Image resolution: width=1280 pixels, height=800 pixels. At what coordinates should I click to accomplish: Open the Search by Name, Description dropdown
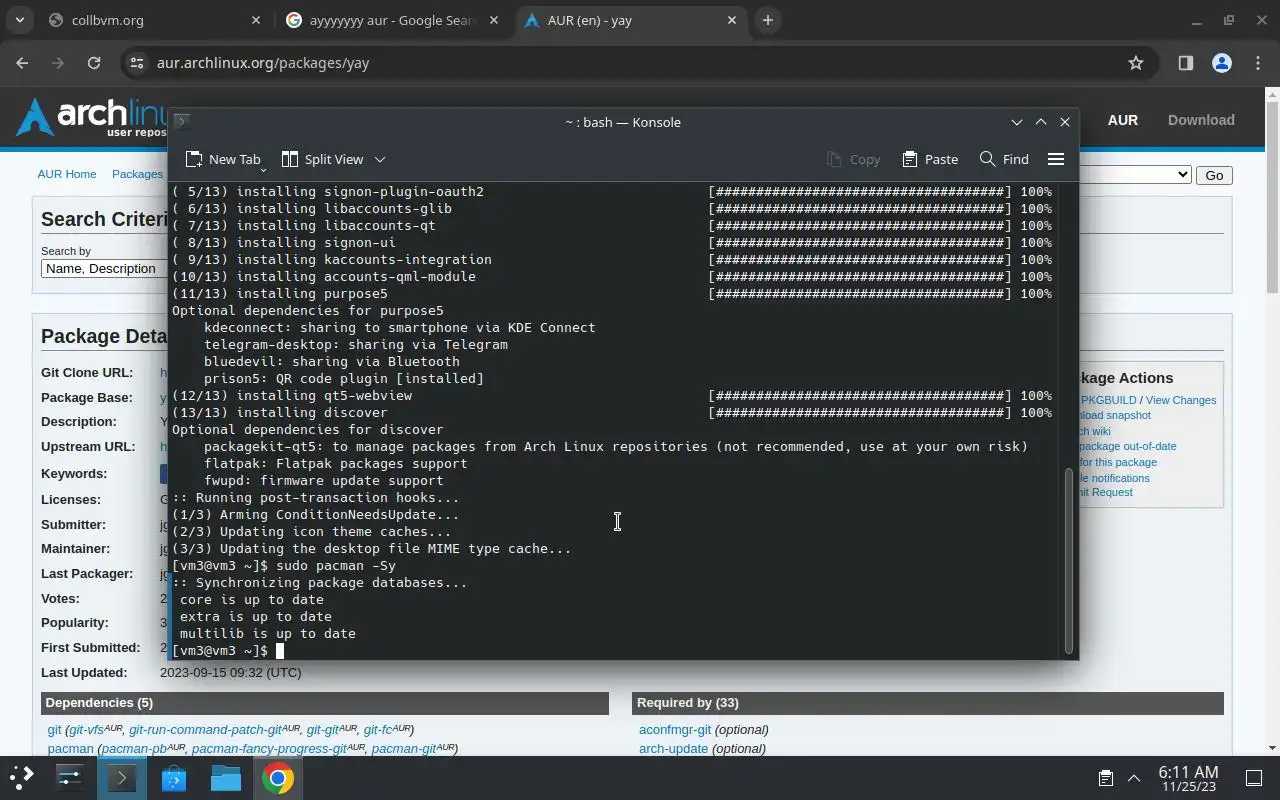coord(104,268)
